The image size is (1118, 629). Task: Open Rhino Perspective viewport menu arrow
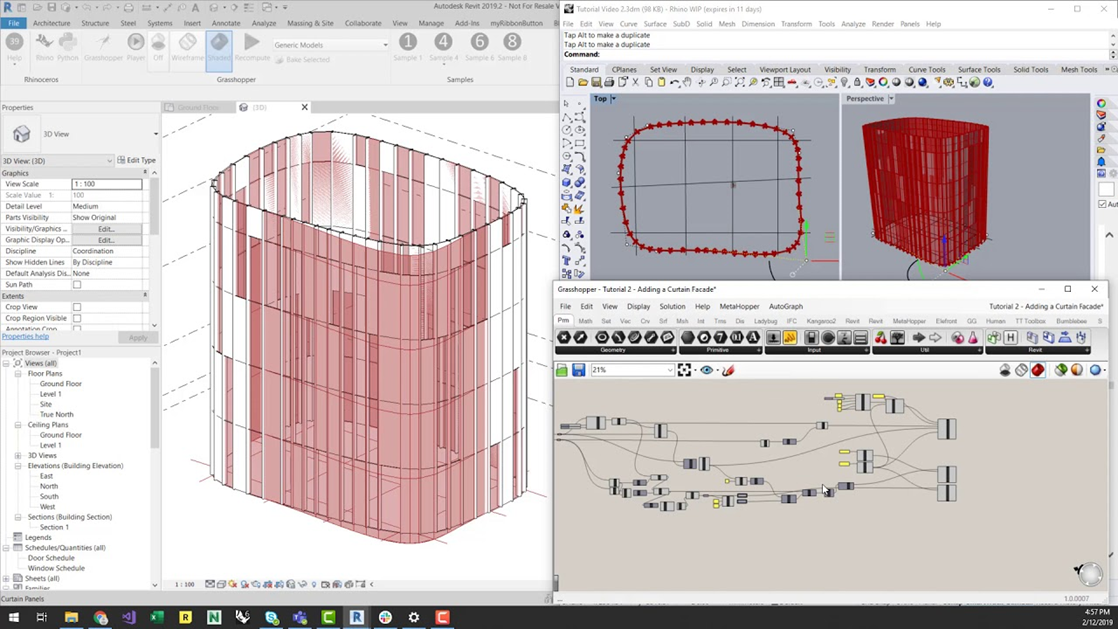click(x=891, y=99)
